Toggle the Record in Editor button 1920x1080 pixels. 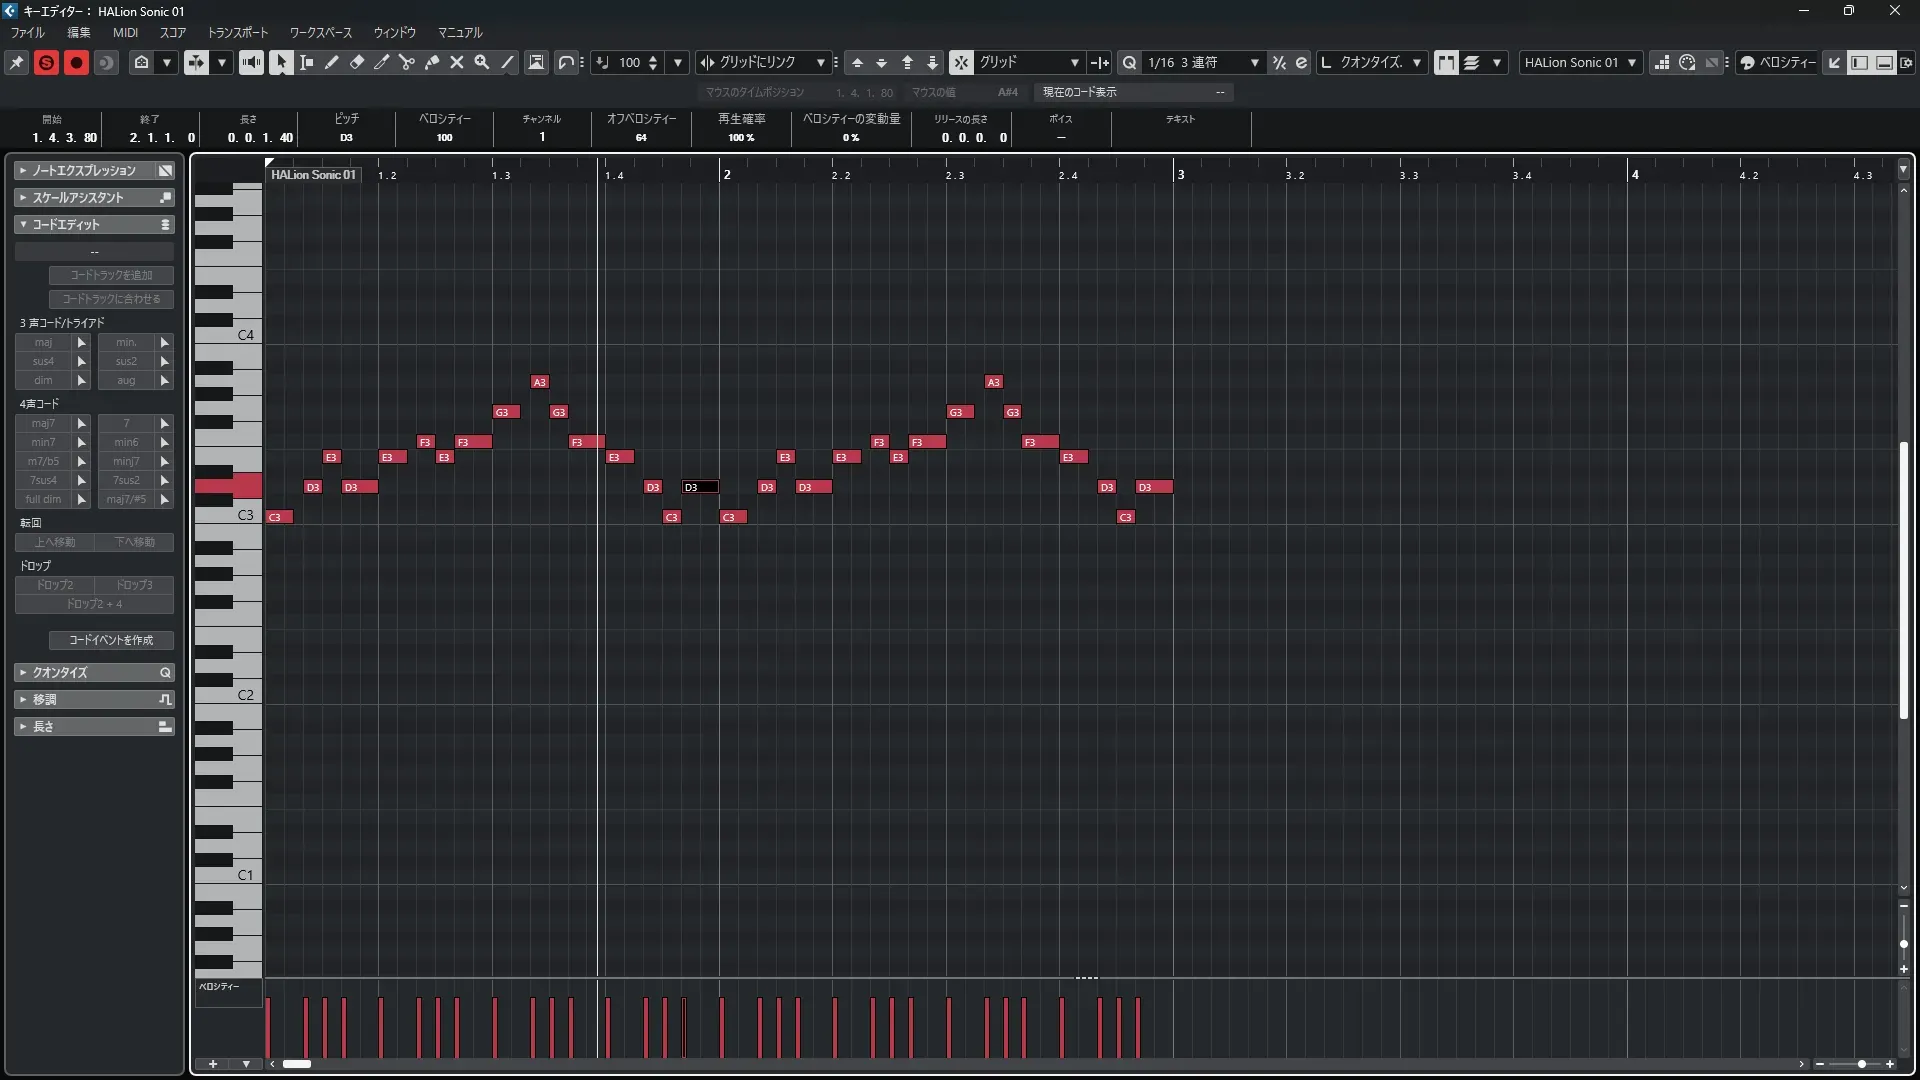point(76,62)
